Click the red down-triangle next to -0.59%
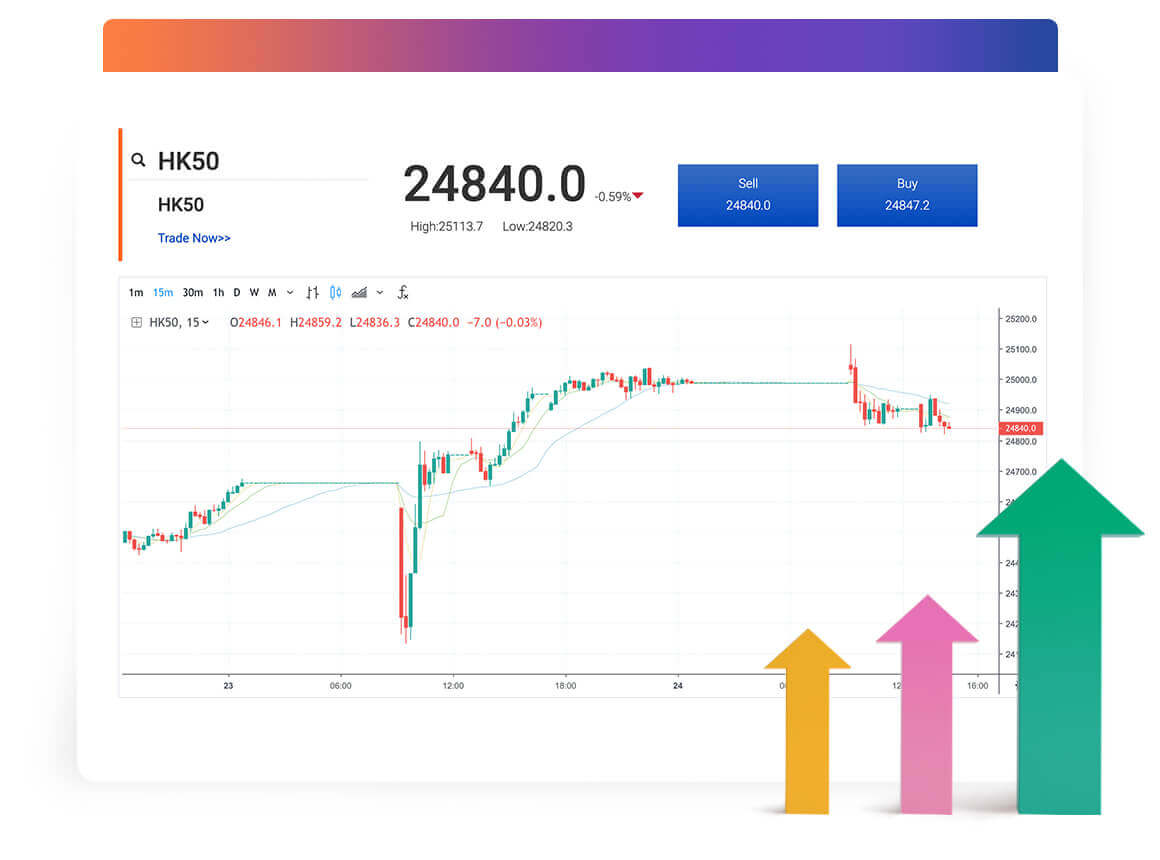This screenshot has width=1160, height=860. click(x=638, y=196)
